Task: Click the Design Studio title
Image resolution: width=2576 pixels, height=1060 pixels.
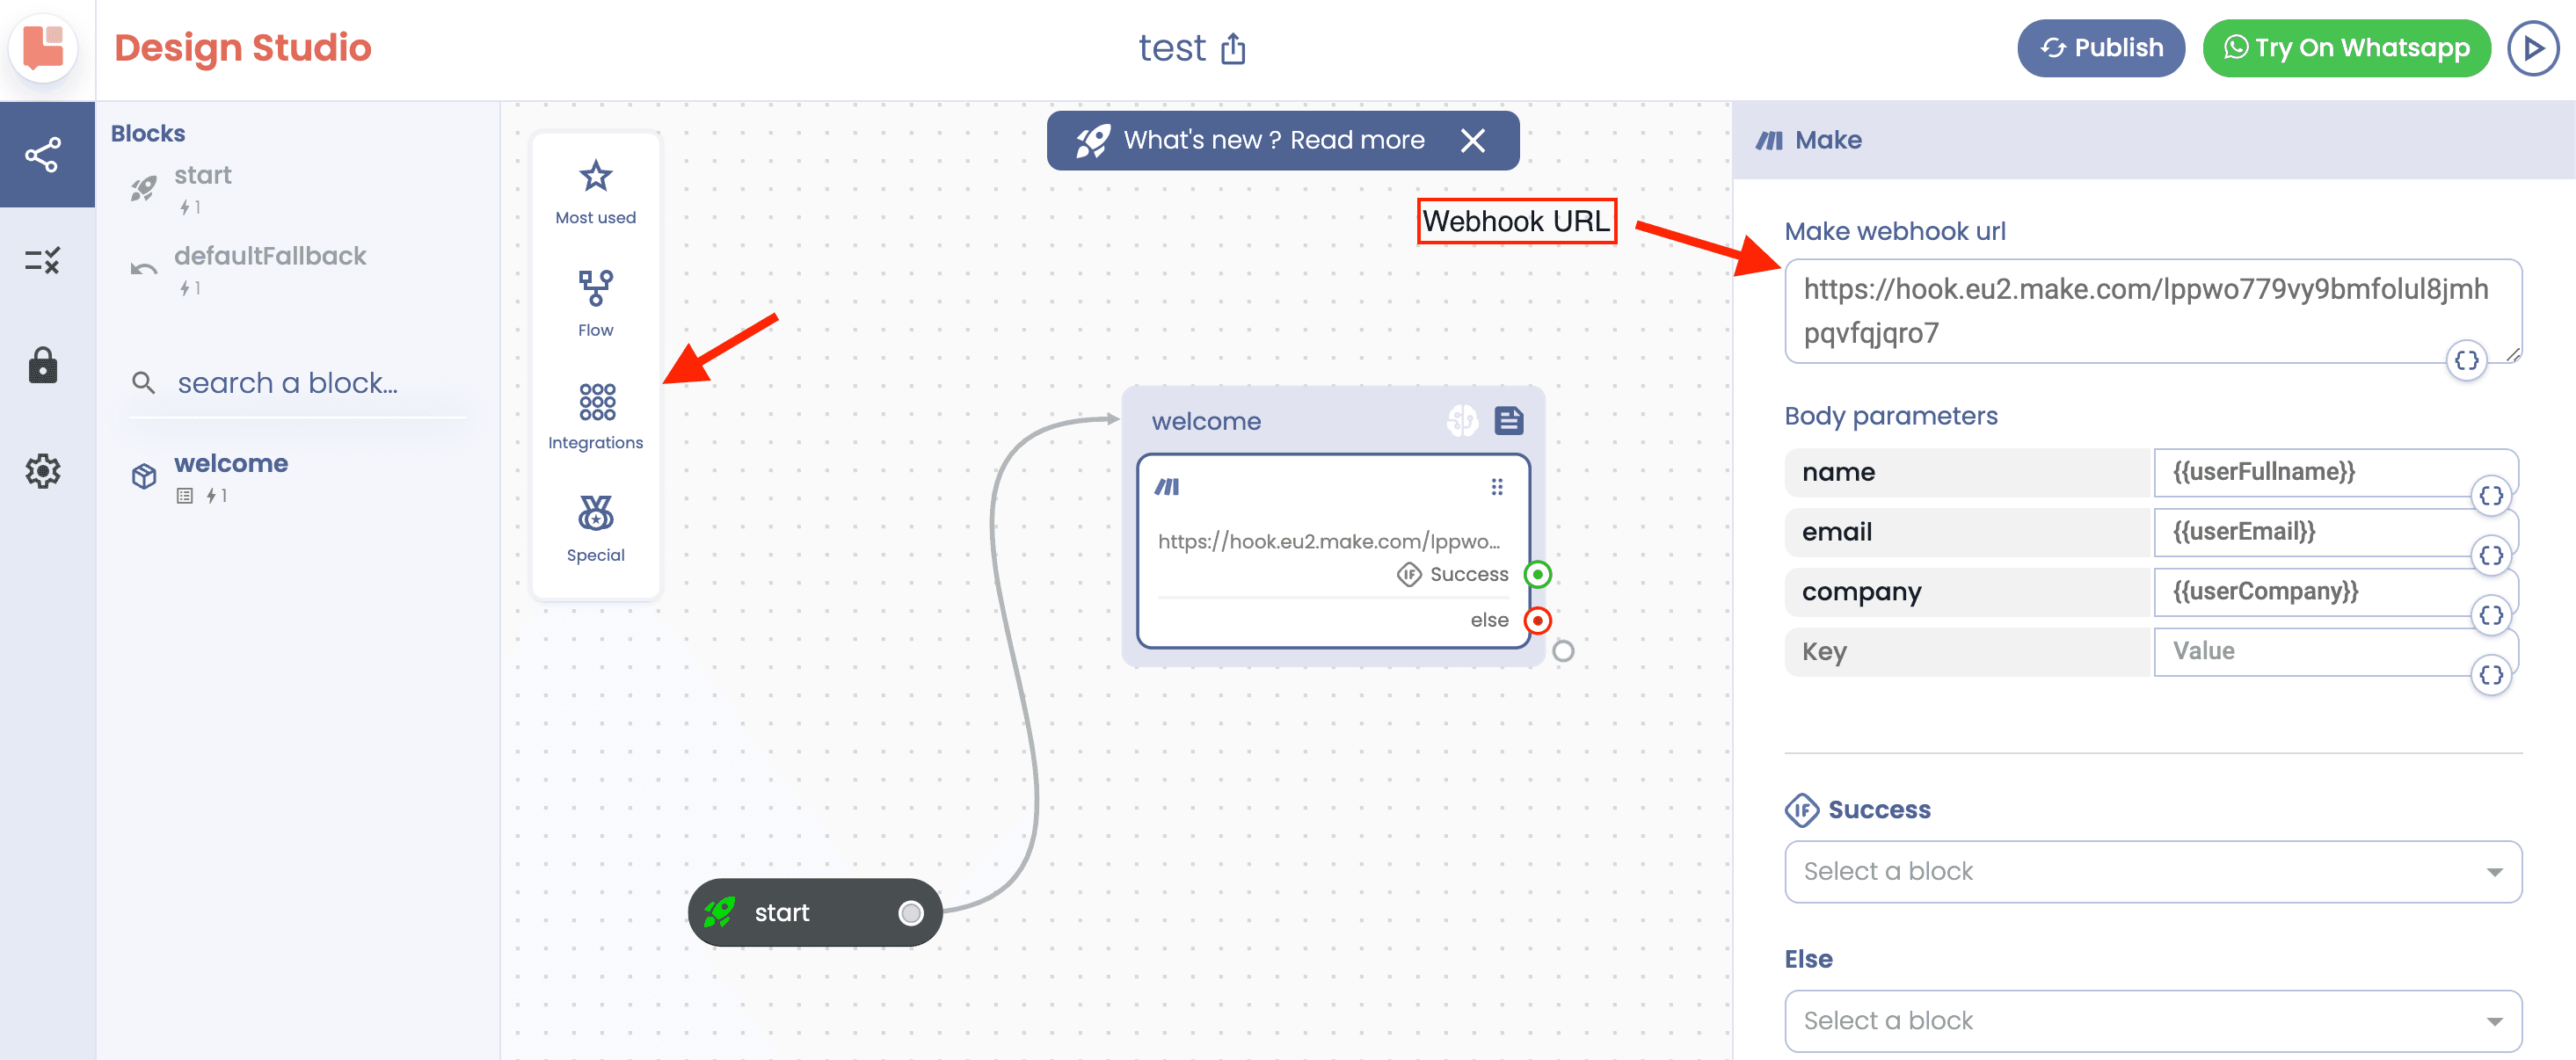Action: [x=243, y=48]
